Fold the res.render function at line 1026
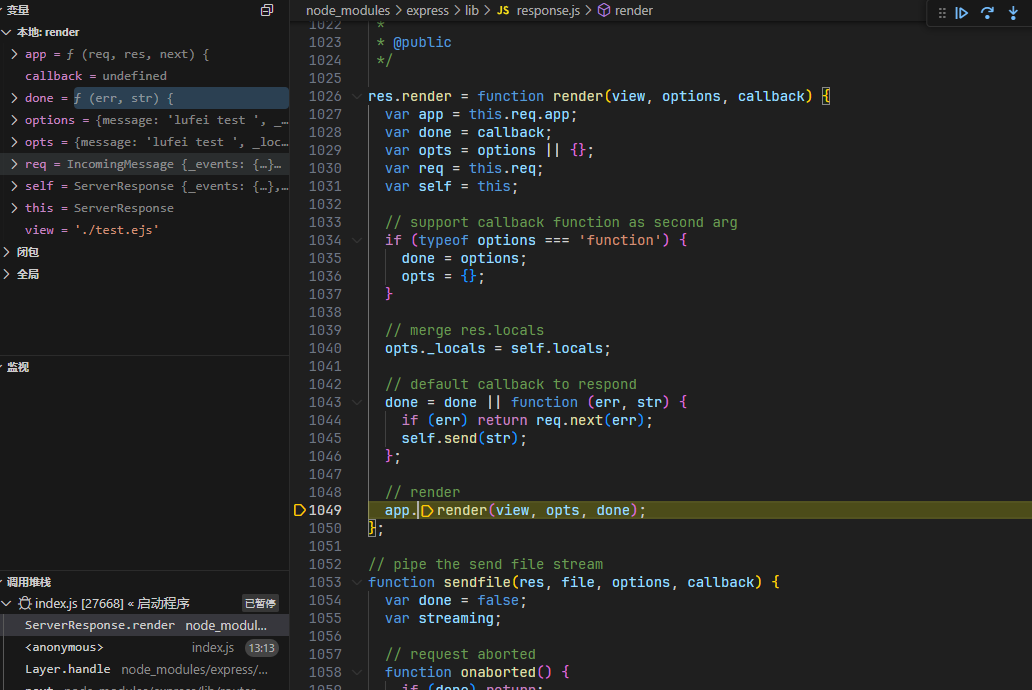Image resolution: width=1032 pixels, height=690 pixels. click(357, 97)
